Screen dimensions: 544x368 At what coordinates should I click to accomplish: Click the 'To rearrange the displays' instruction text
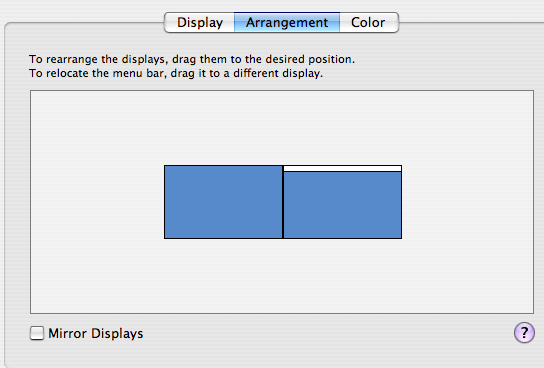point(192,59)
